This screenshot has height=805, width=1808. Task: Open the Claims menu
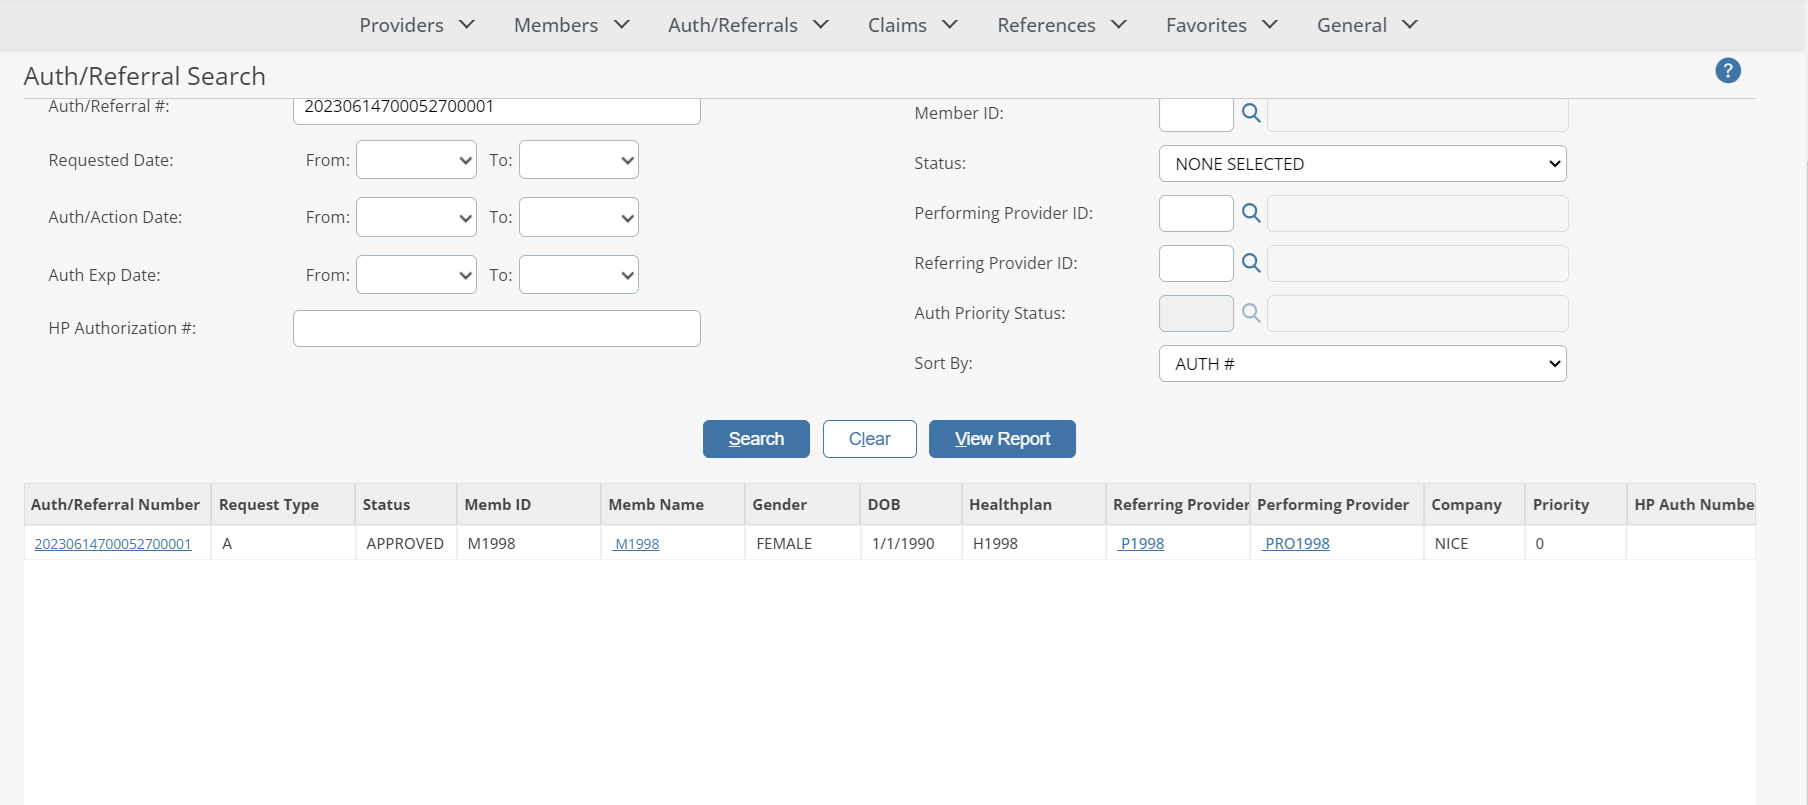[912, 25]
